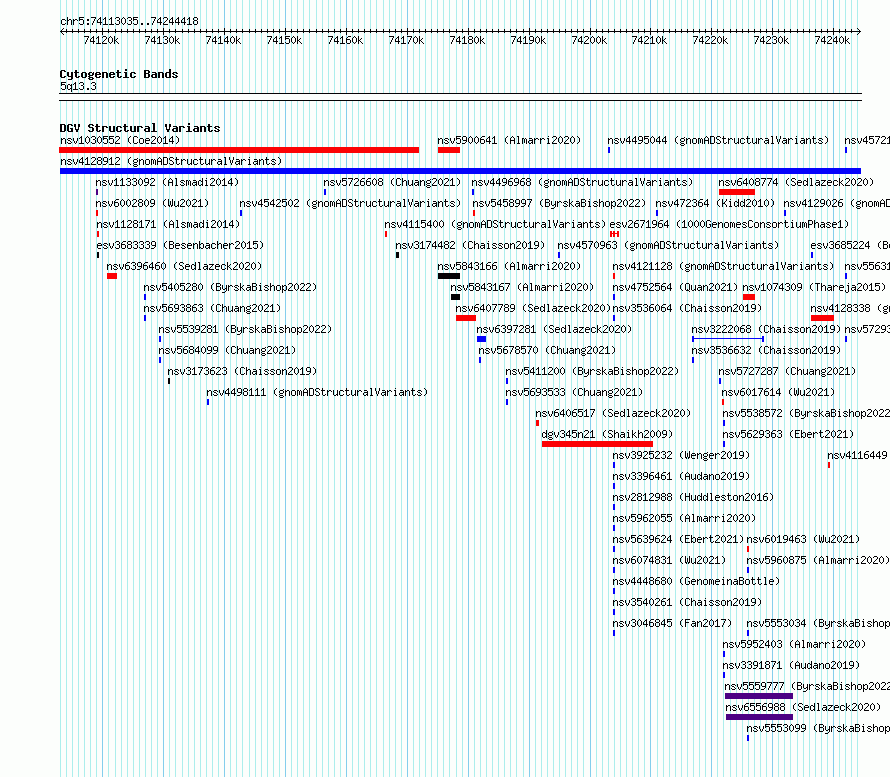The image size is (890, 777).
Task: Follow the nsv1128171 (Alsmadi2014) link
Action: [168, 224]
